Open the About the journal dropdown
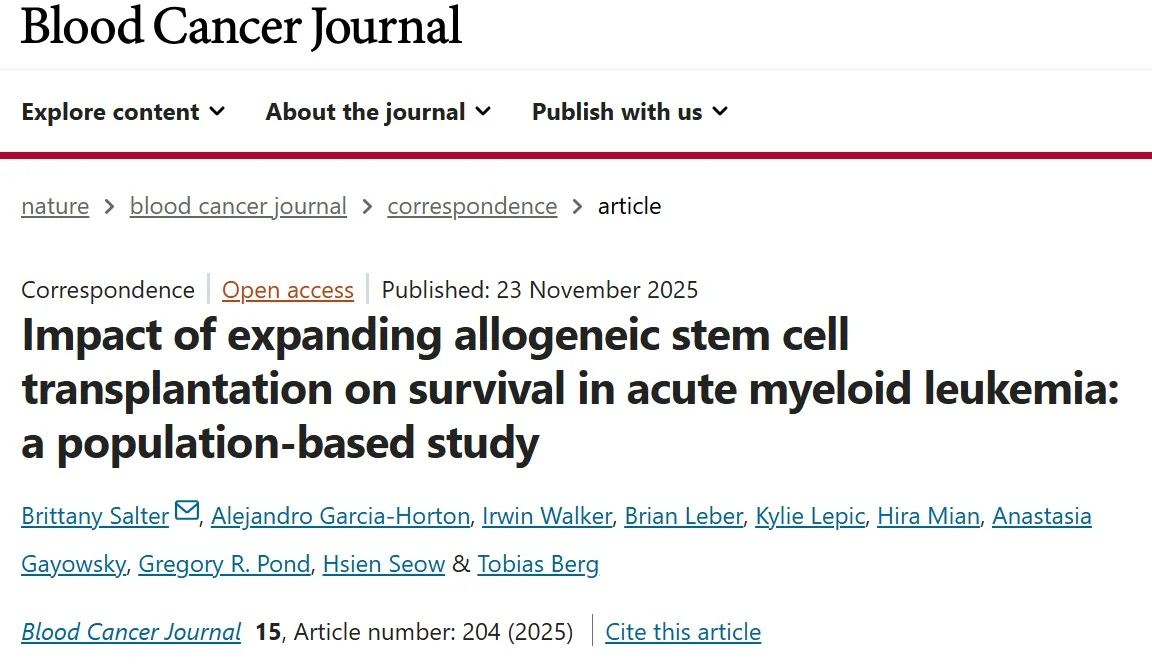The image size is (1152, 669). pyautogui.click(x=378, y=112)
